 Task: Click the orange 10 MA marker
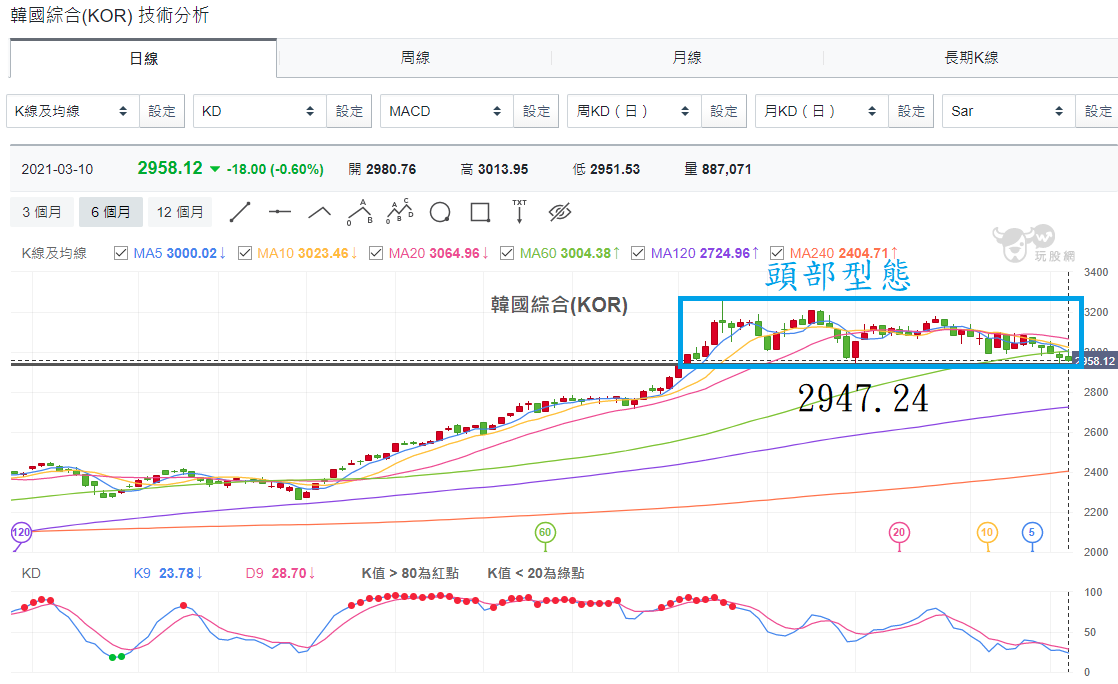pos(987,532)
